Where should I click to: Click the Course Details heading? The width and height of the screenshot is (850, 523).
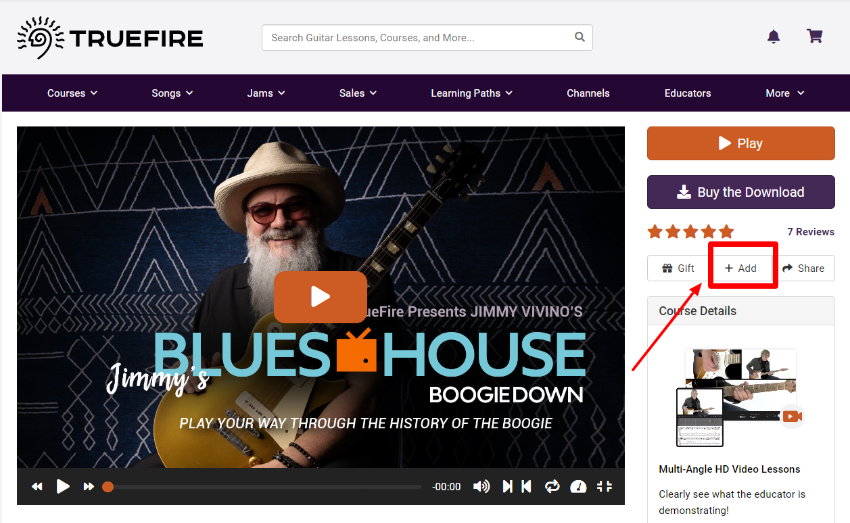697,311
